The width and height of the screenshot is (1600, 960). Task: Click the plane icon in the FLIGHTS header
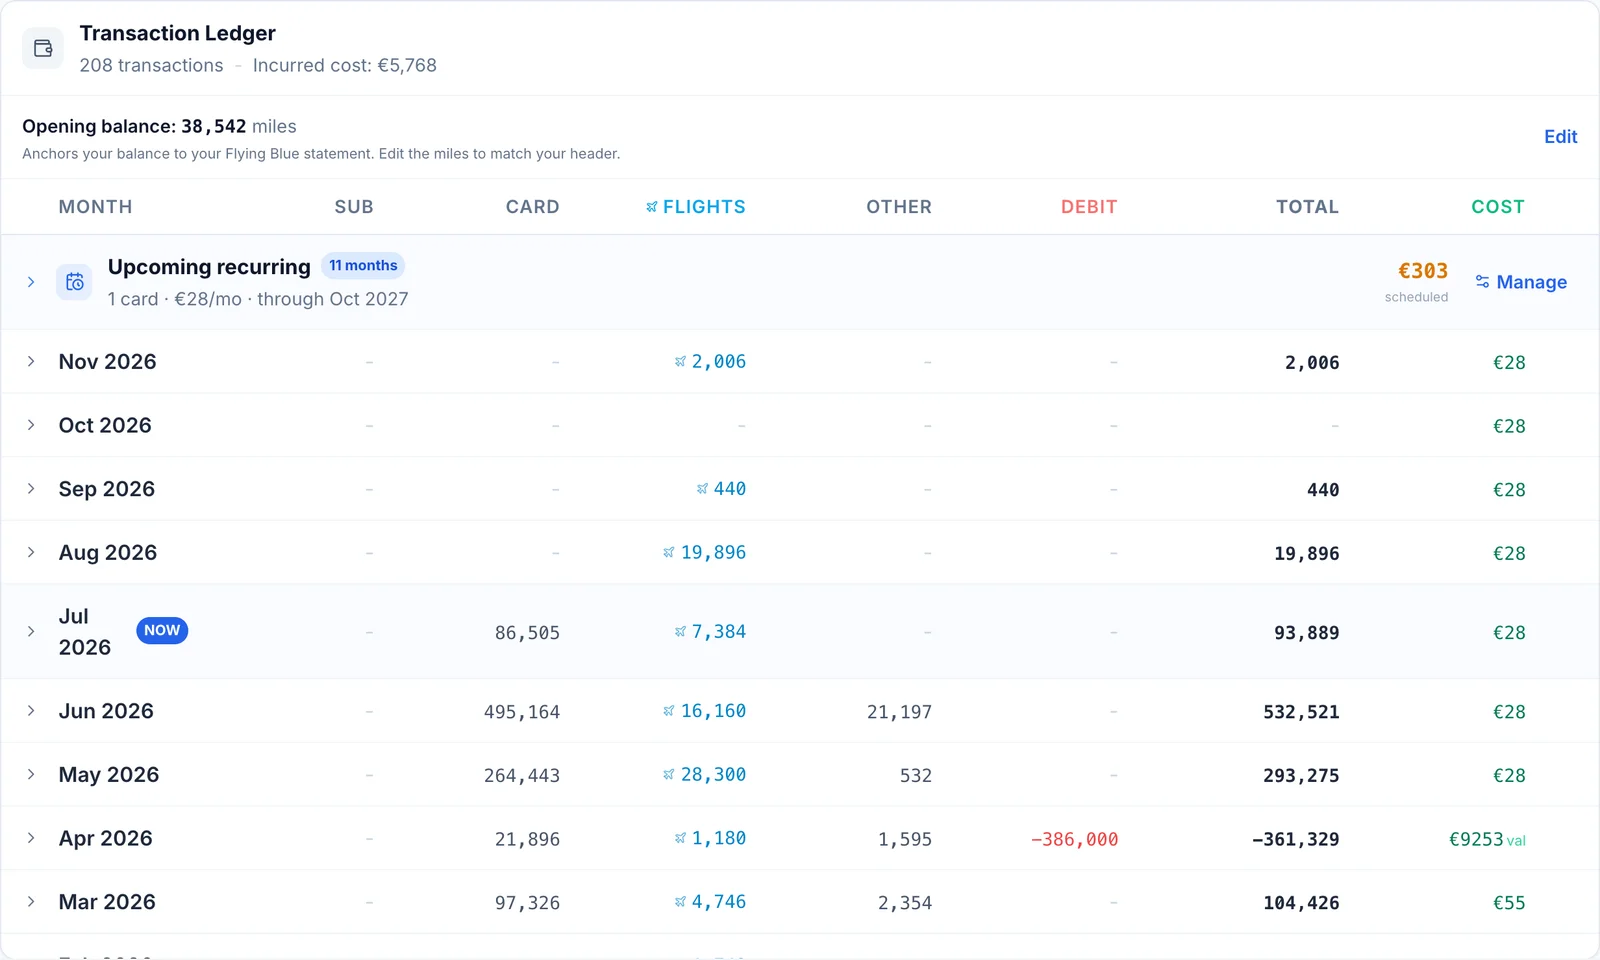pos(652,207)
